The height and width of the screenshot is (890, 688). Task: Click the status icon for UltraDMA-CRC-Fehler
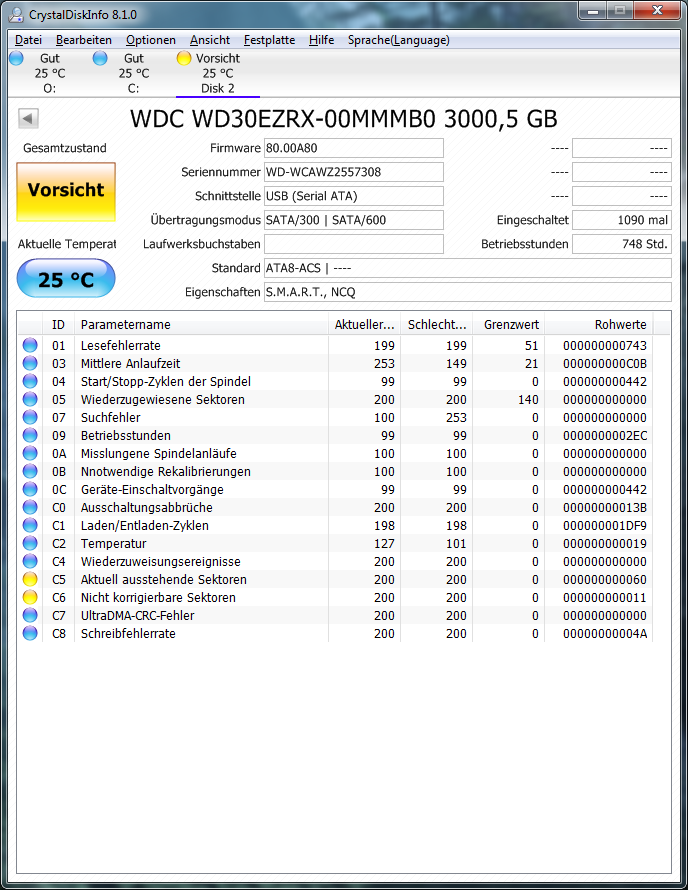(x=30, y=615)
